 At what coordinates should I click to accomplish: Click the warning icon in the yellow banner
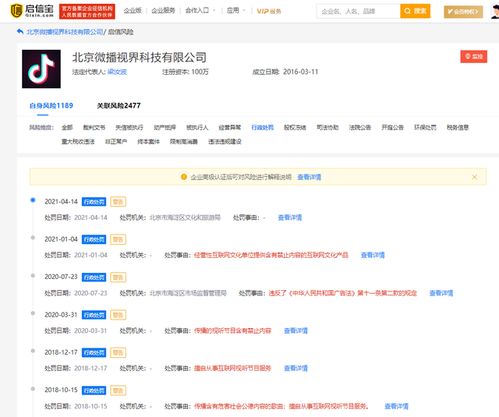tap(183, 177)
